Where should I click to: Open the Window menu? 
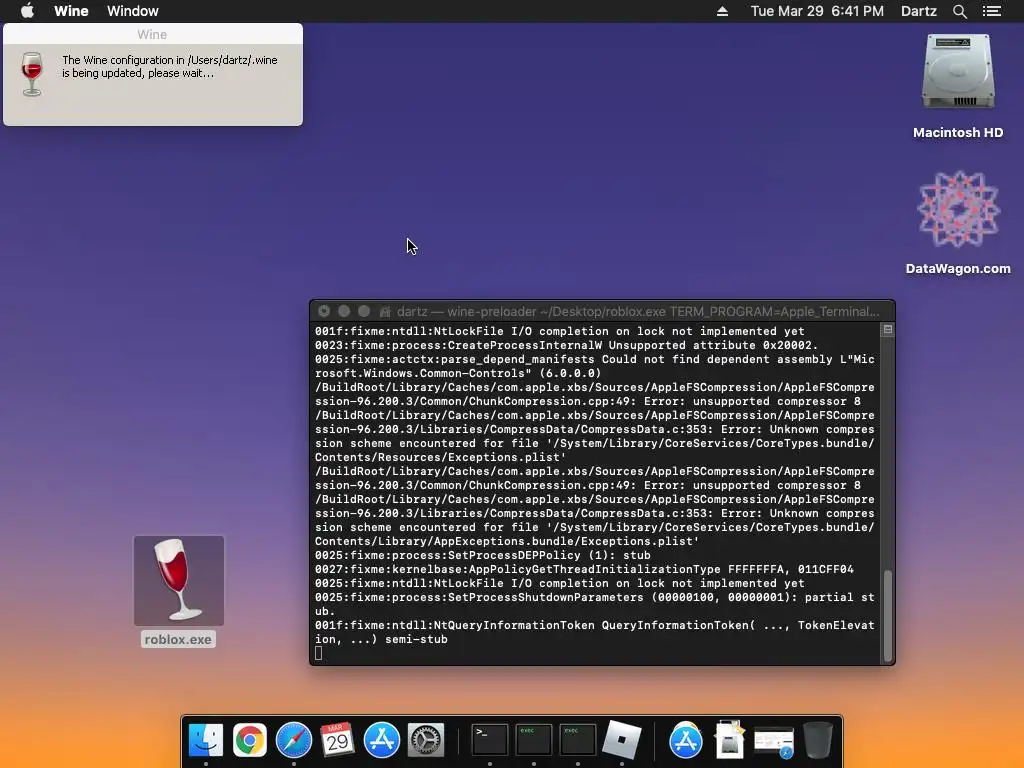(133, 11)
